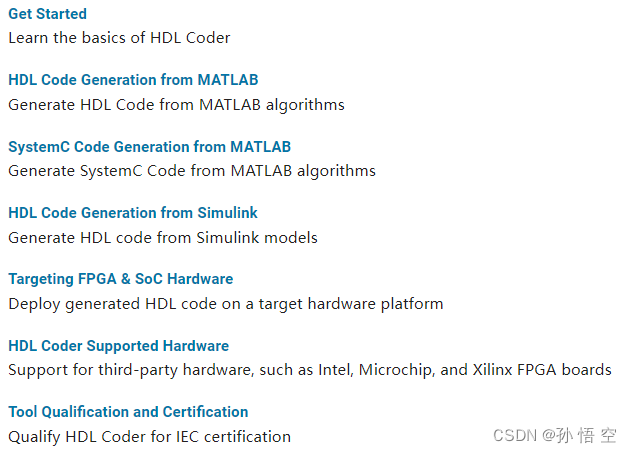Viewport: 632px width, 453px height.
Task: Open the Get Started link
Action: 48,14
